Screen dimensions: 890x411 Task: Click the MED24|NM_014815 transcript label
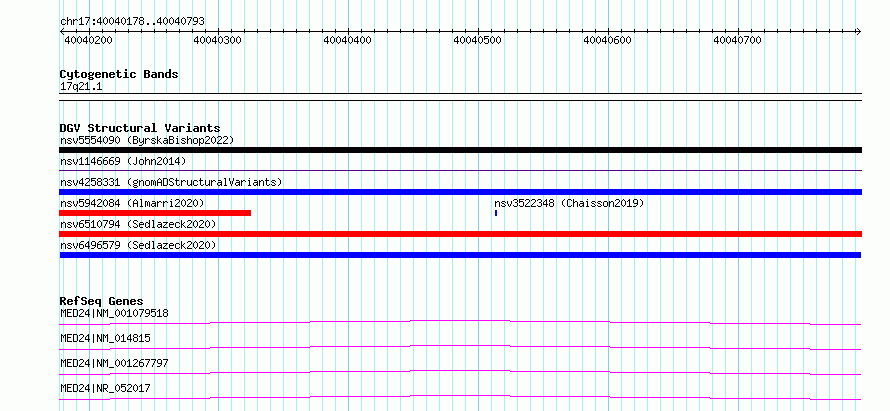105,338
